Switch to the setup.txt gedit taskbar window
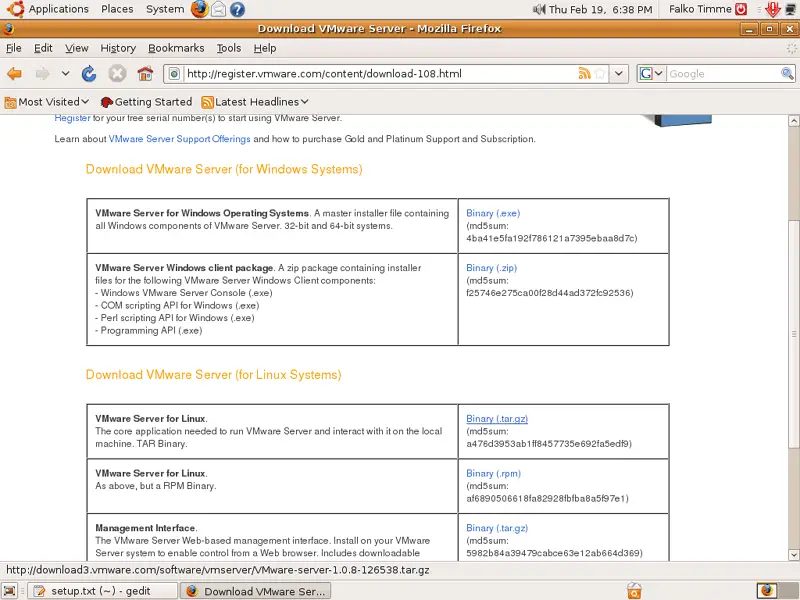This screenshot has height=600, width=800. point(102,591)
